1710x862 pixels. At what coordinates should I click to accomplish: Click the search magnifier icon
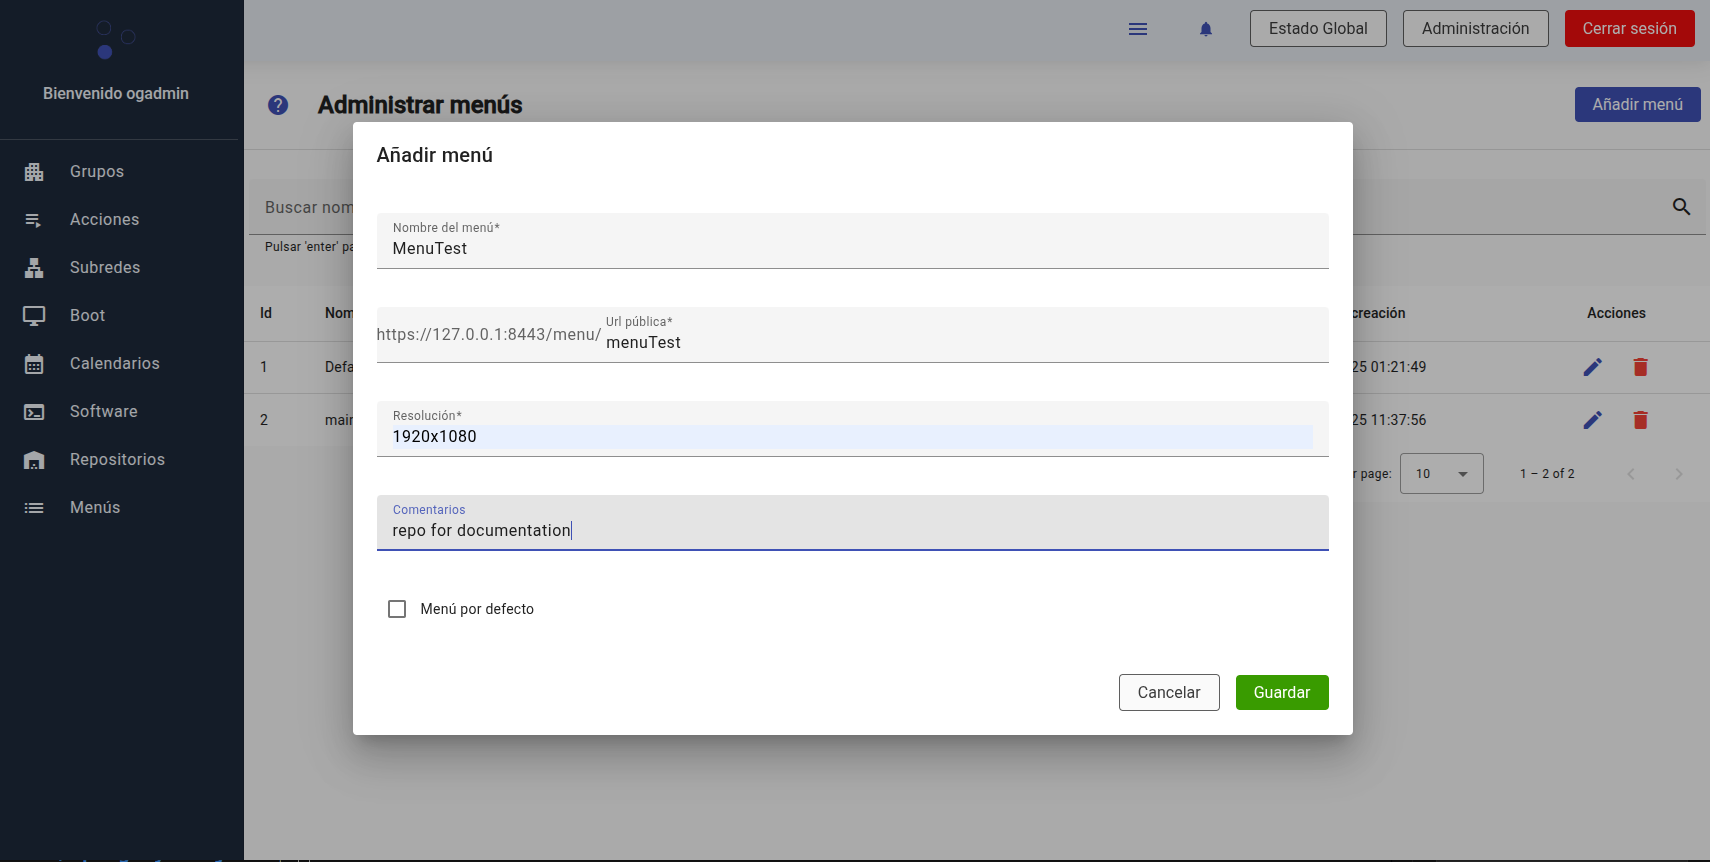point(1681,207)
